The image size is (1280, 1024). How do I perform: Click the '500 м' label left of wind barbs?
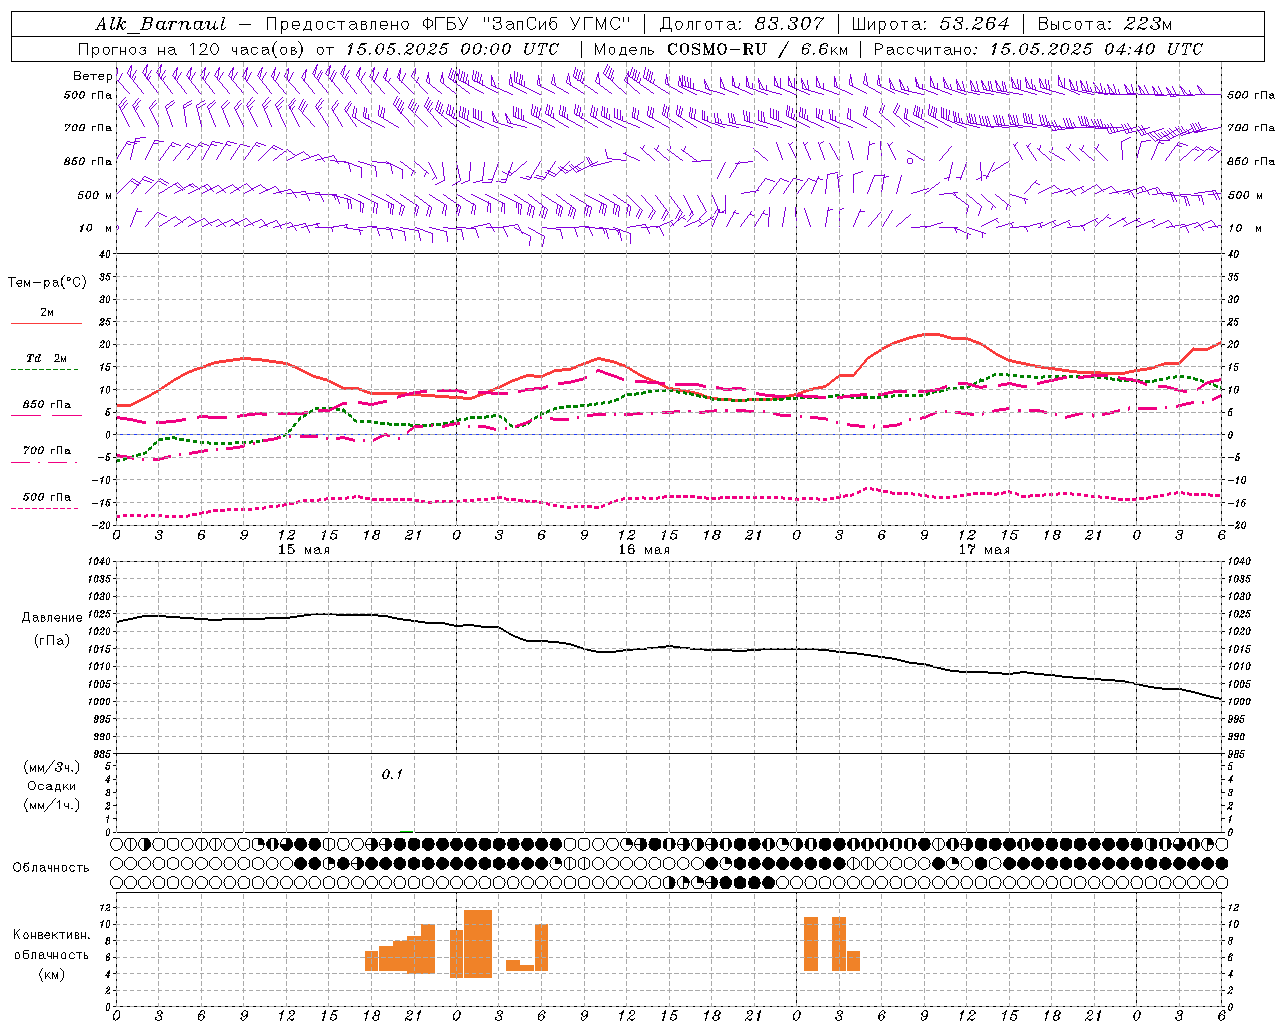pyautogui.click(x=95, y=195)
